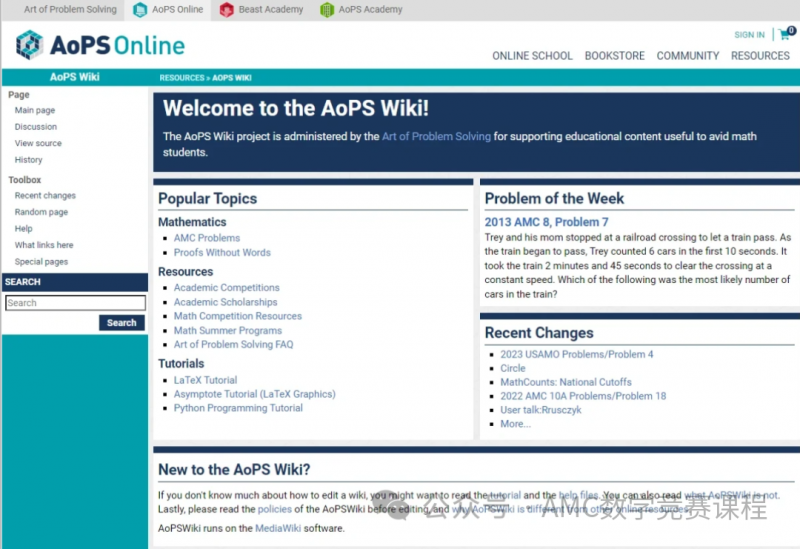Go to Random page in Toolbox
800x549 pixels.
pos(41,212)
